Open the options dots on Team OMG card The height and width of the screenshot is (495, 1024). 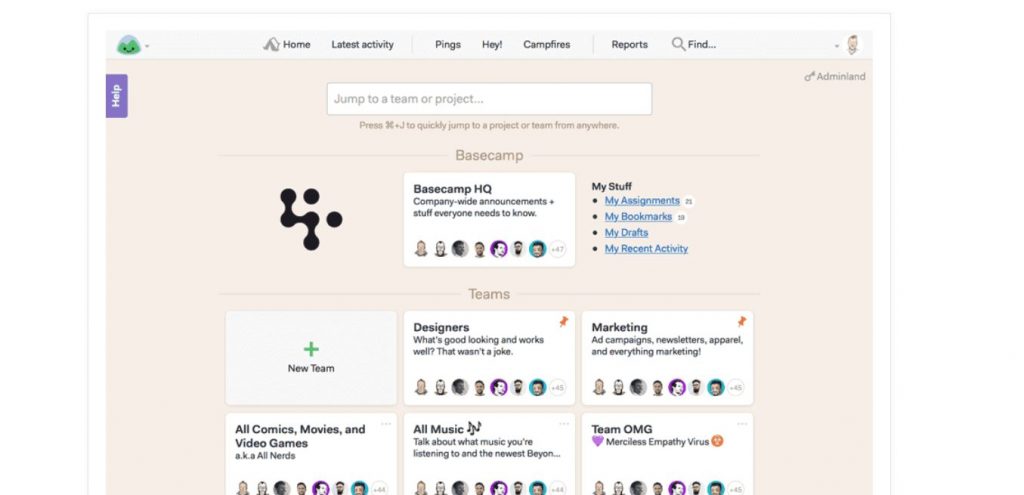(743, 424)
